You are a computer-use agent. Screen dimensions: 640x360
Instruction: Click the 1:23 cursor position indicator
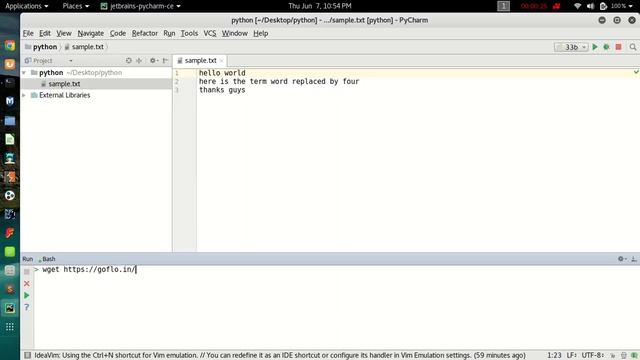click(554, 356)
